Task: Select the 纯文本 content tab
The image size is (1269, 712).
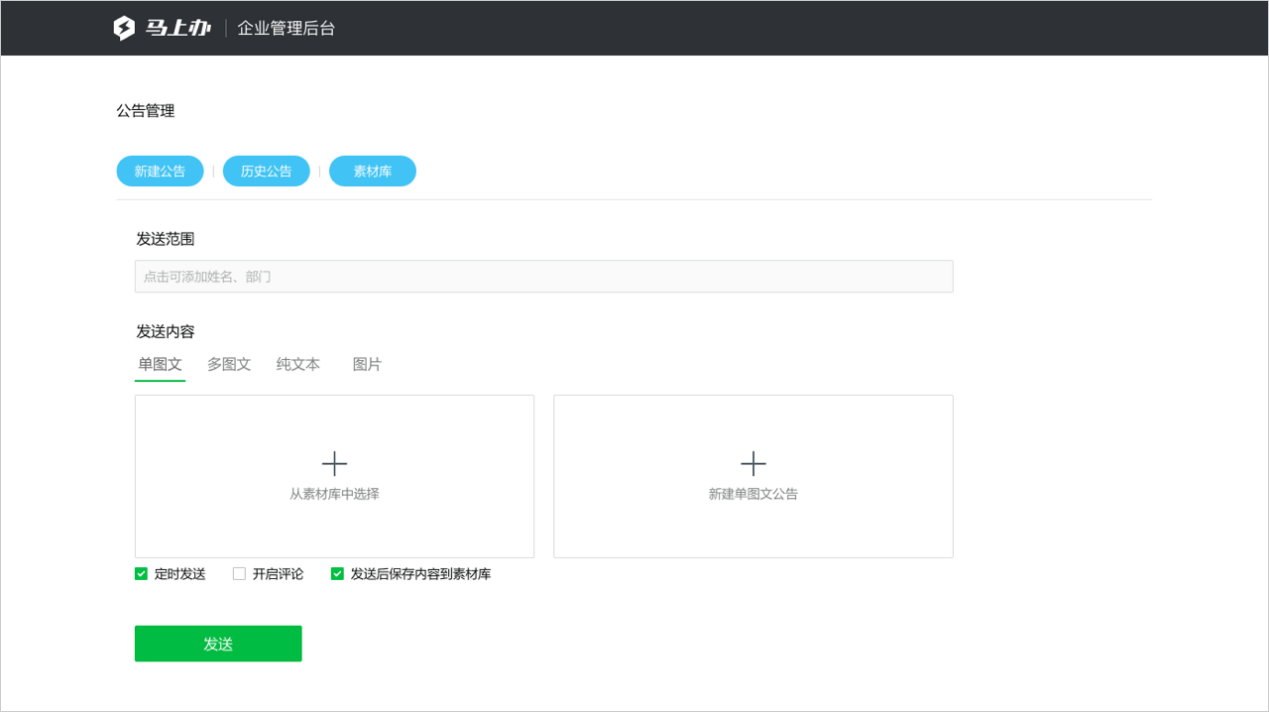Action: pyautogui.click(x=298, y=365)
